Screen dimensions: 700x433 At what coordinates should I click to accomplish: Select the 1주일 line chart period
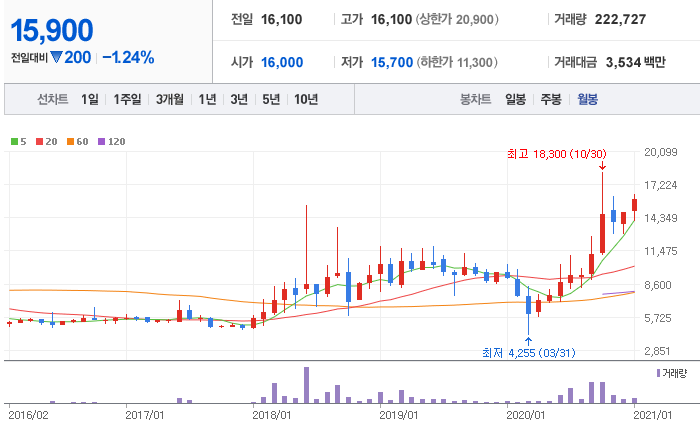point(127,99)
